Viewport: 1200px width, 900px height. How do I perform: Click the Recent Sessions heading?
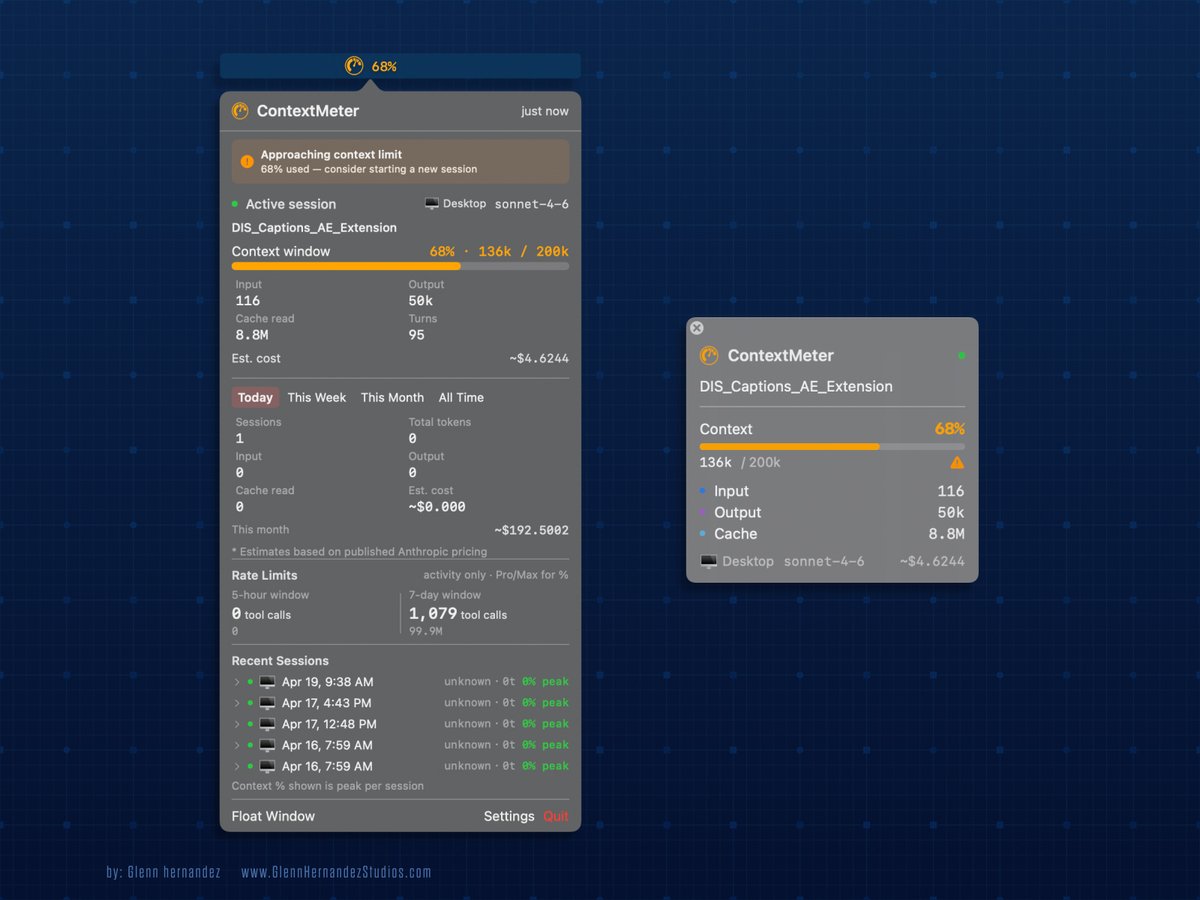pyautogui.click(x=280, y=661)
